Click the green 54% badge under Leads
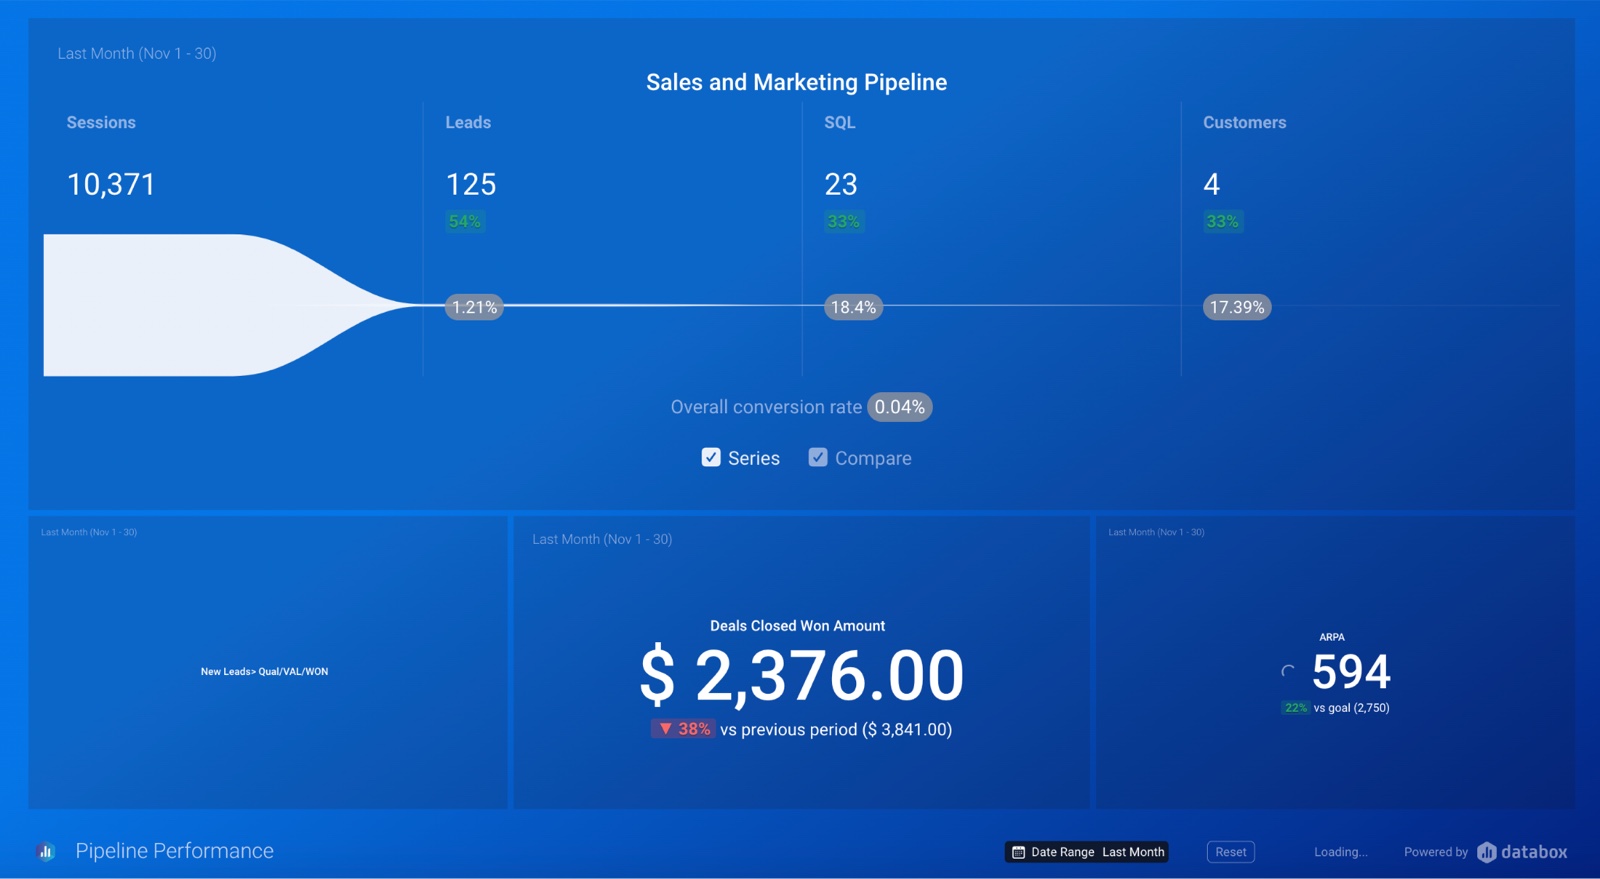This screenshot has height=879, width=1600. point(465,221)
